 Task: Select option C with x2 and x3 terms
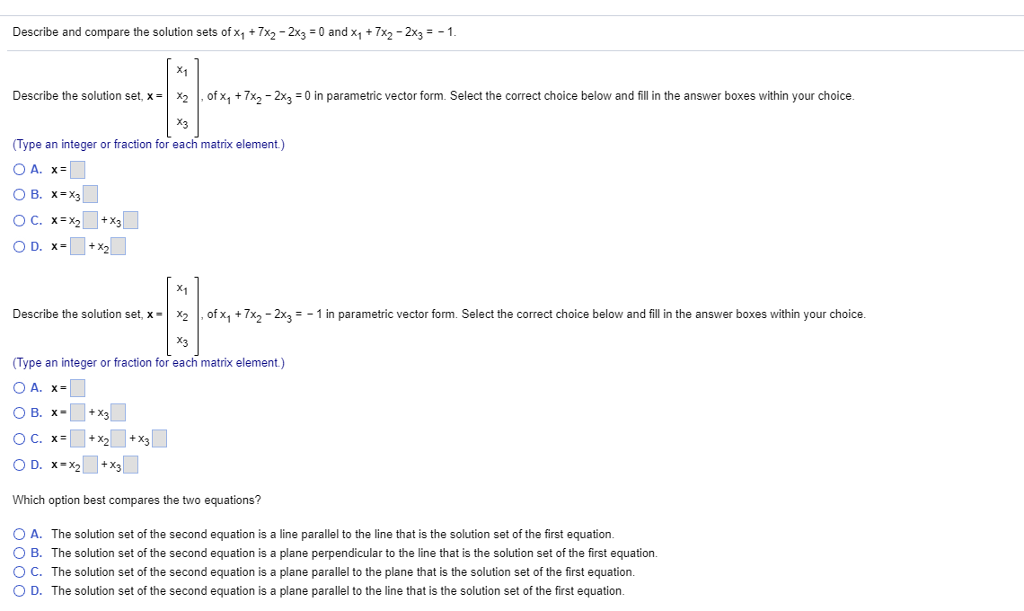point(19,437)
